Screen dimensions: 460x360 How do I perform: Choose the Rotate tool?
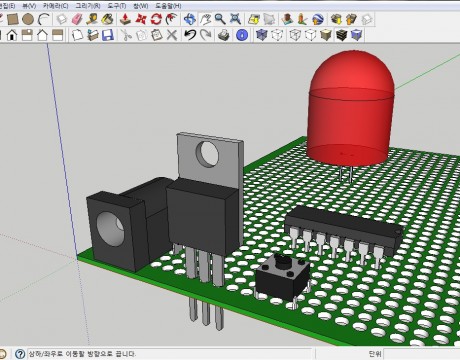coord(156,19)
